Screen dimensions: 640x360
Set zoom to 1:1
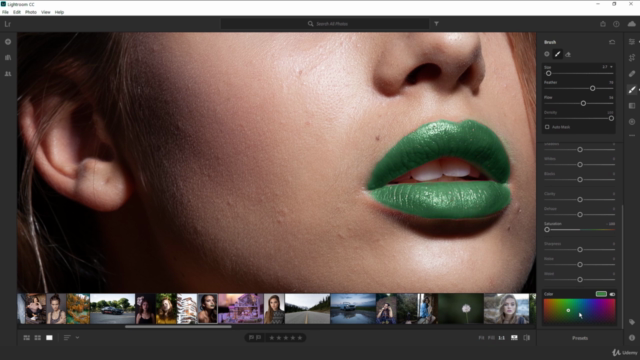(502, 338)
